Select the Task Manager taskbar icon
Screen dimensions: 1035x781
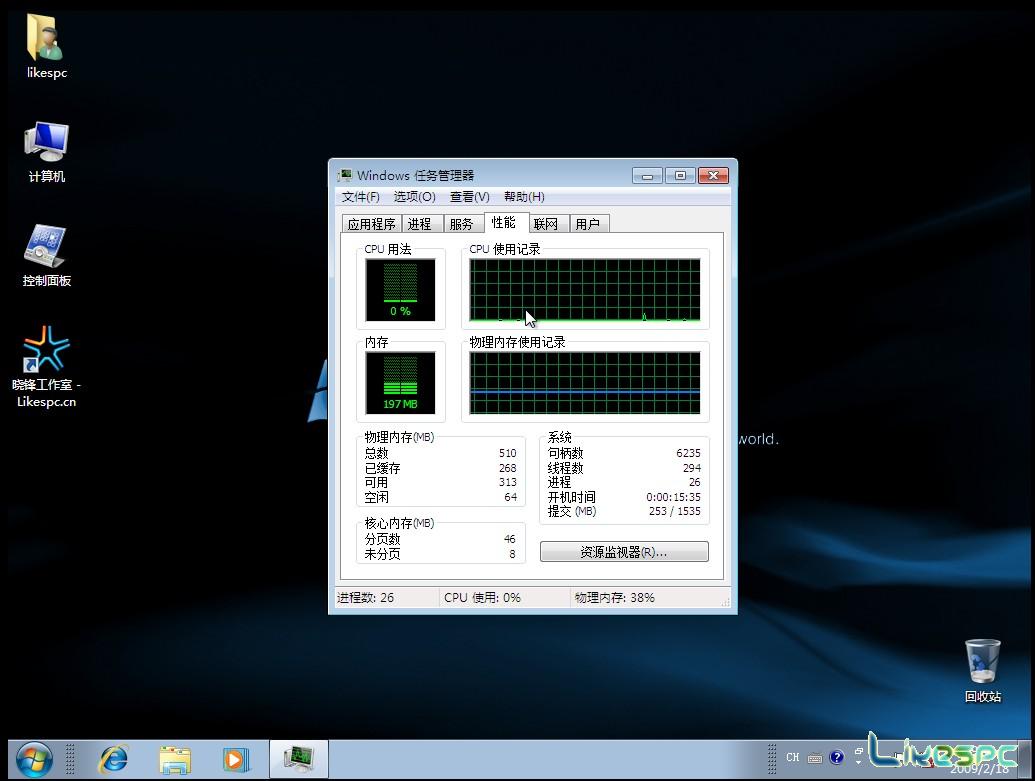click(297, 758)
